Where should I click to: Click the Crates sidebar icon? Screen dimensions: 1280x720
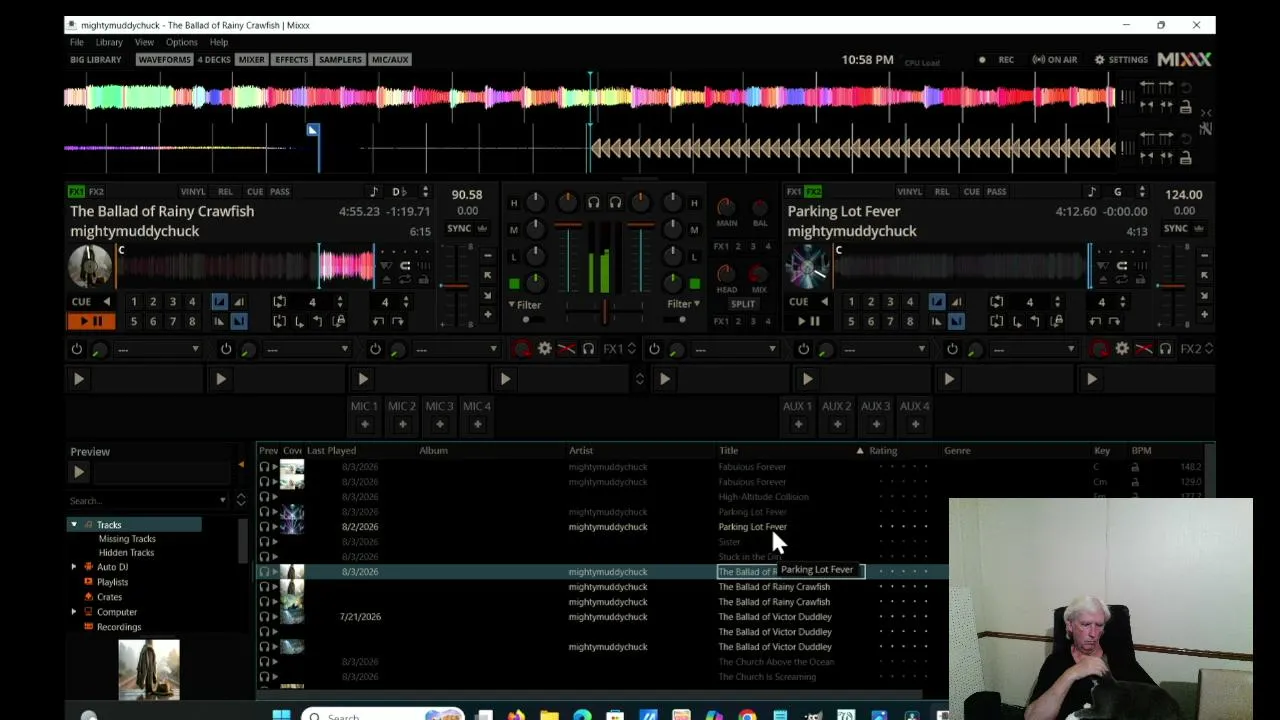tap(88, 597)
